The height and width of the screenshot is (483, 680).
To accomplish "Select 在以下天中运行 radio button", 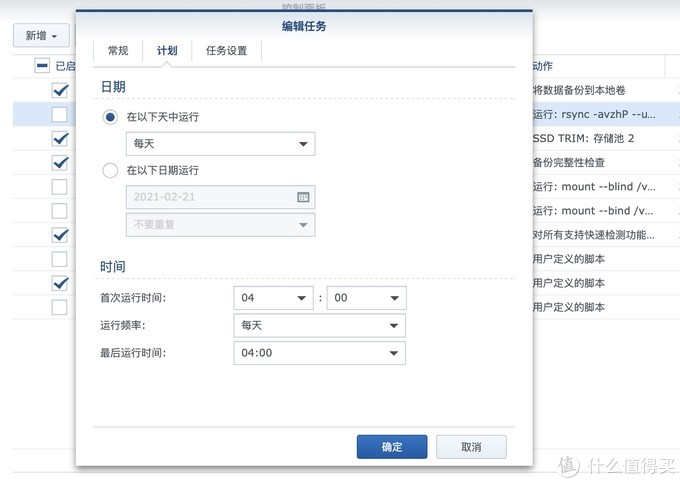I will (x=110, y=117).
